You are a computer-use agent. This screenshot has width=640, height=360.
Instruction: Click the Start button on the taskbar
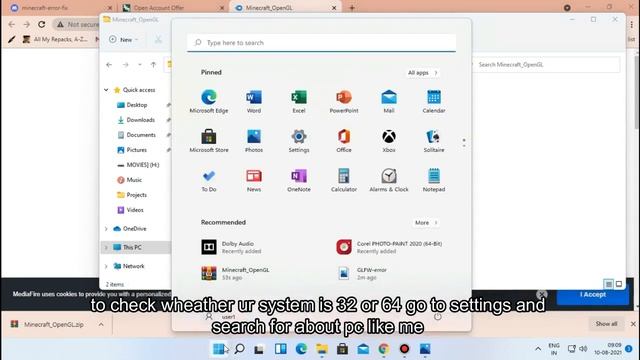point(219,349)
